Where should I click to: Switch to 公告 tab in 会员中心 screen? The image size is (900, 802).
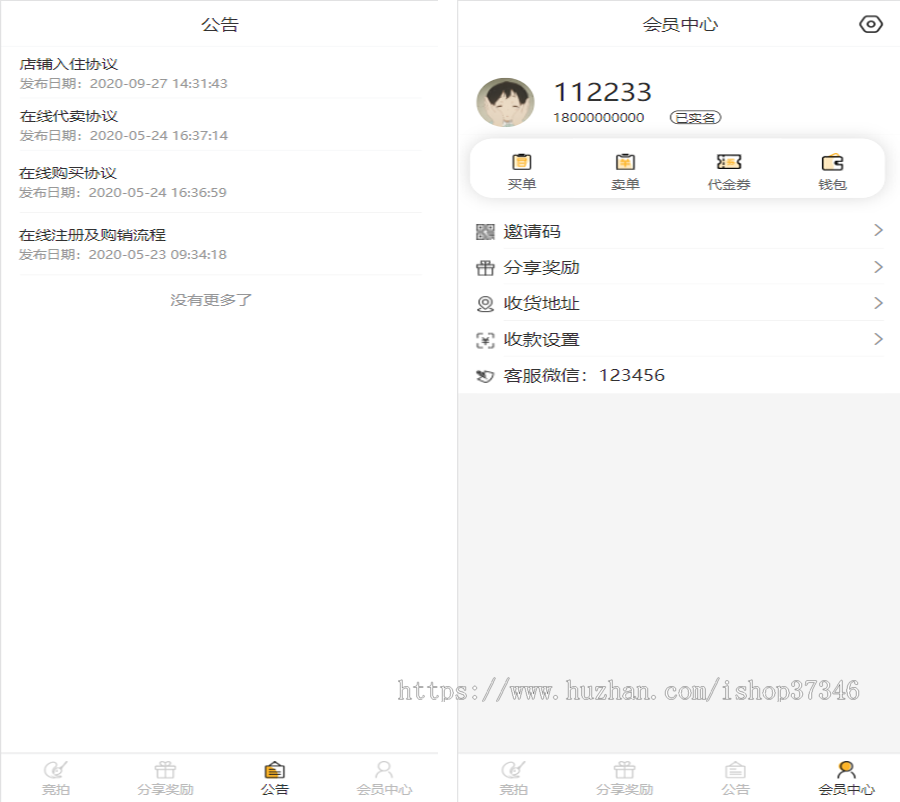735,778
